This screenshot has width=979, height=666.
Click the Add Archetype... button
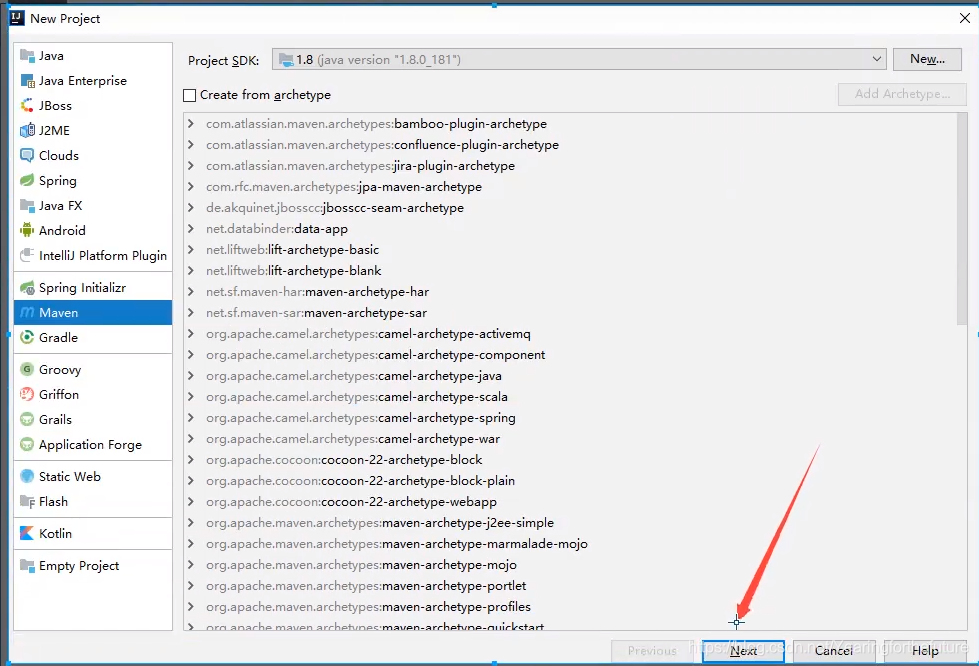click(x=902, y=94)
